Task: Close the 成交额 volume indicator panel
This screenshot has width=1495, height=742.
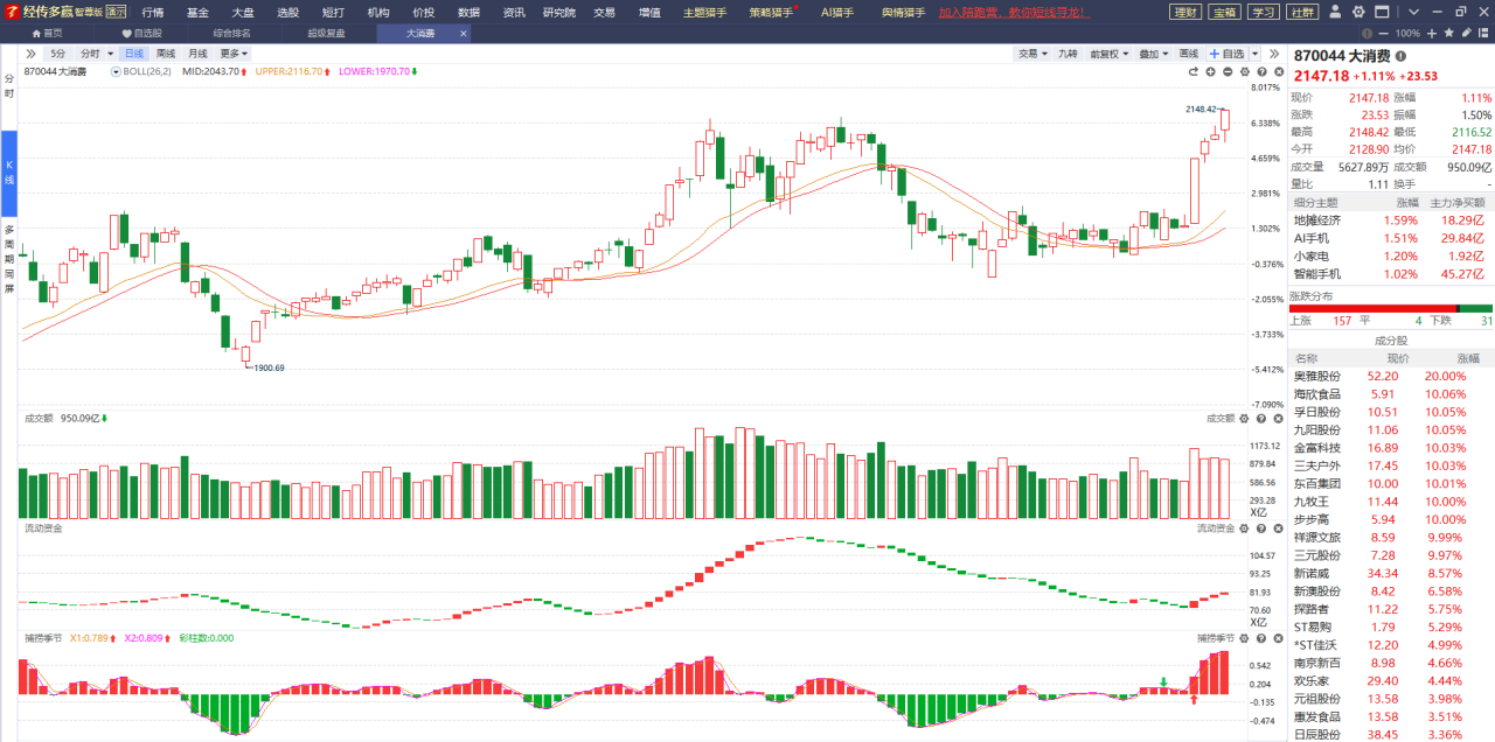Action: pos(1276,419)
